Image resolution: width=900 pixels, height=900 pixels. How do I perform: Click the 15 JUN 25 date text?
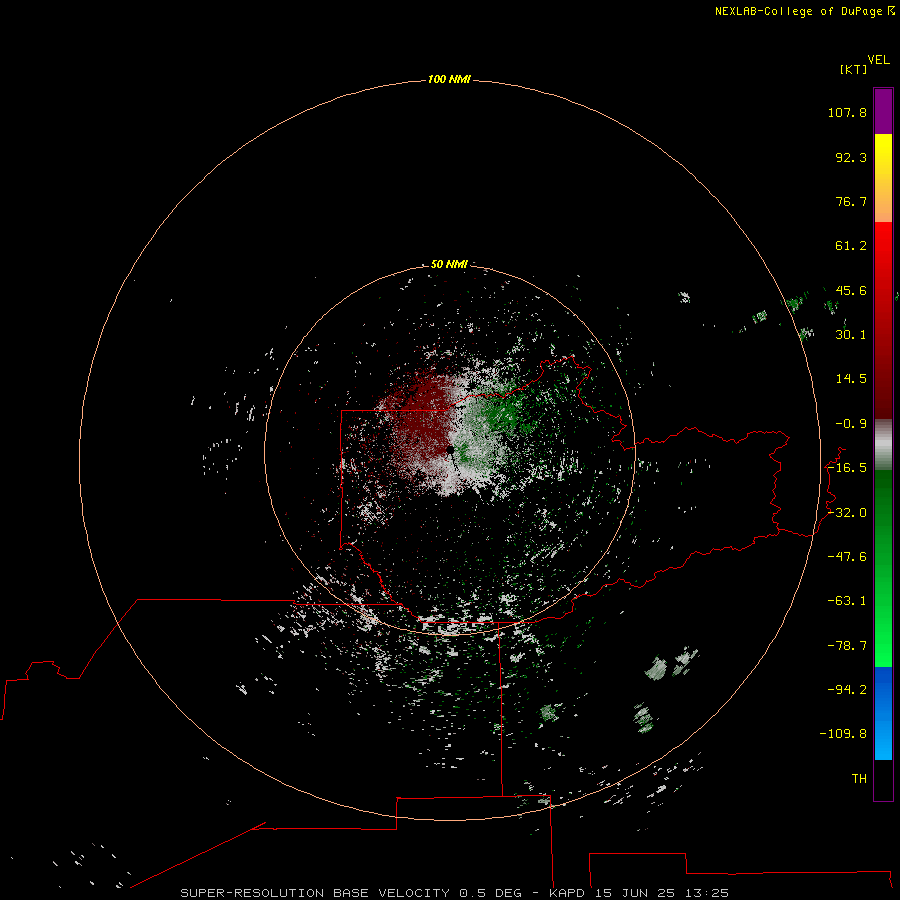click(635, 893)
